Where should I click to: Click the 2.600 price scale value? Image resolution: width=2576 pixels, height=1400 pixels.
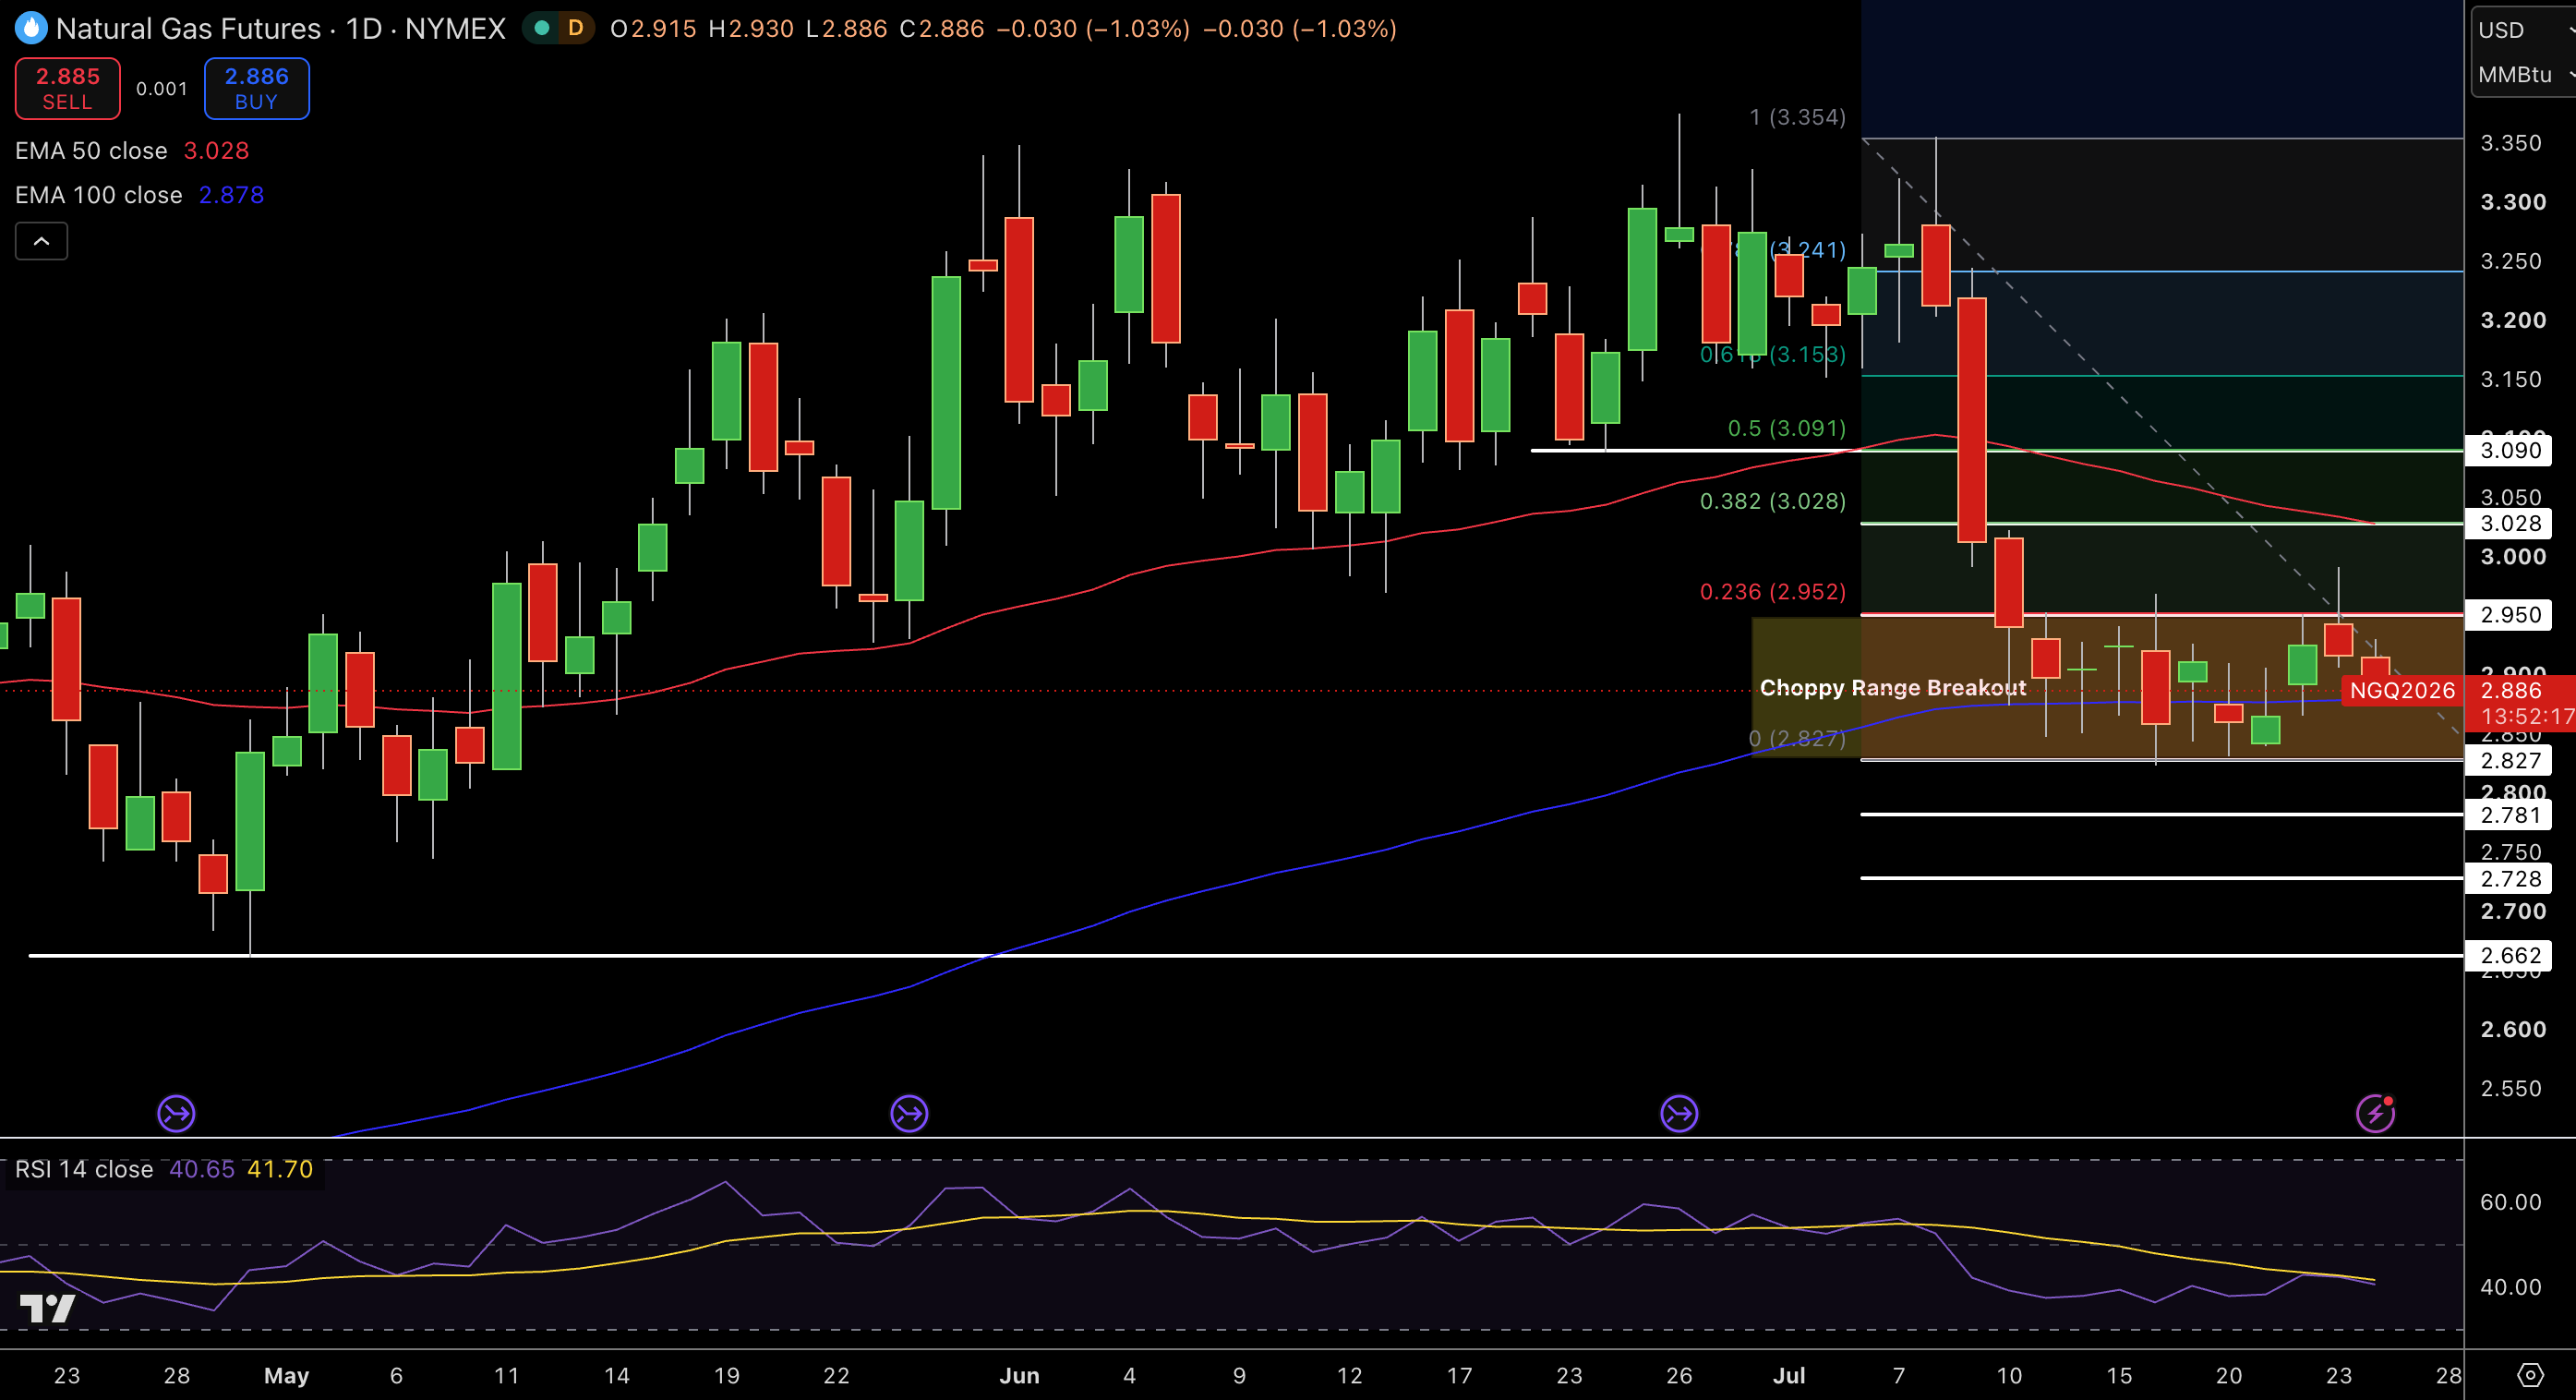(2513, 1029)
